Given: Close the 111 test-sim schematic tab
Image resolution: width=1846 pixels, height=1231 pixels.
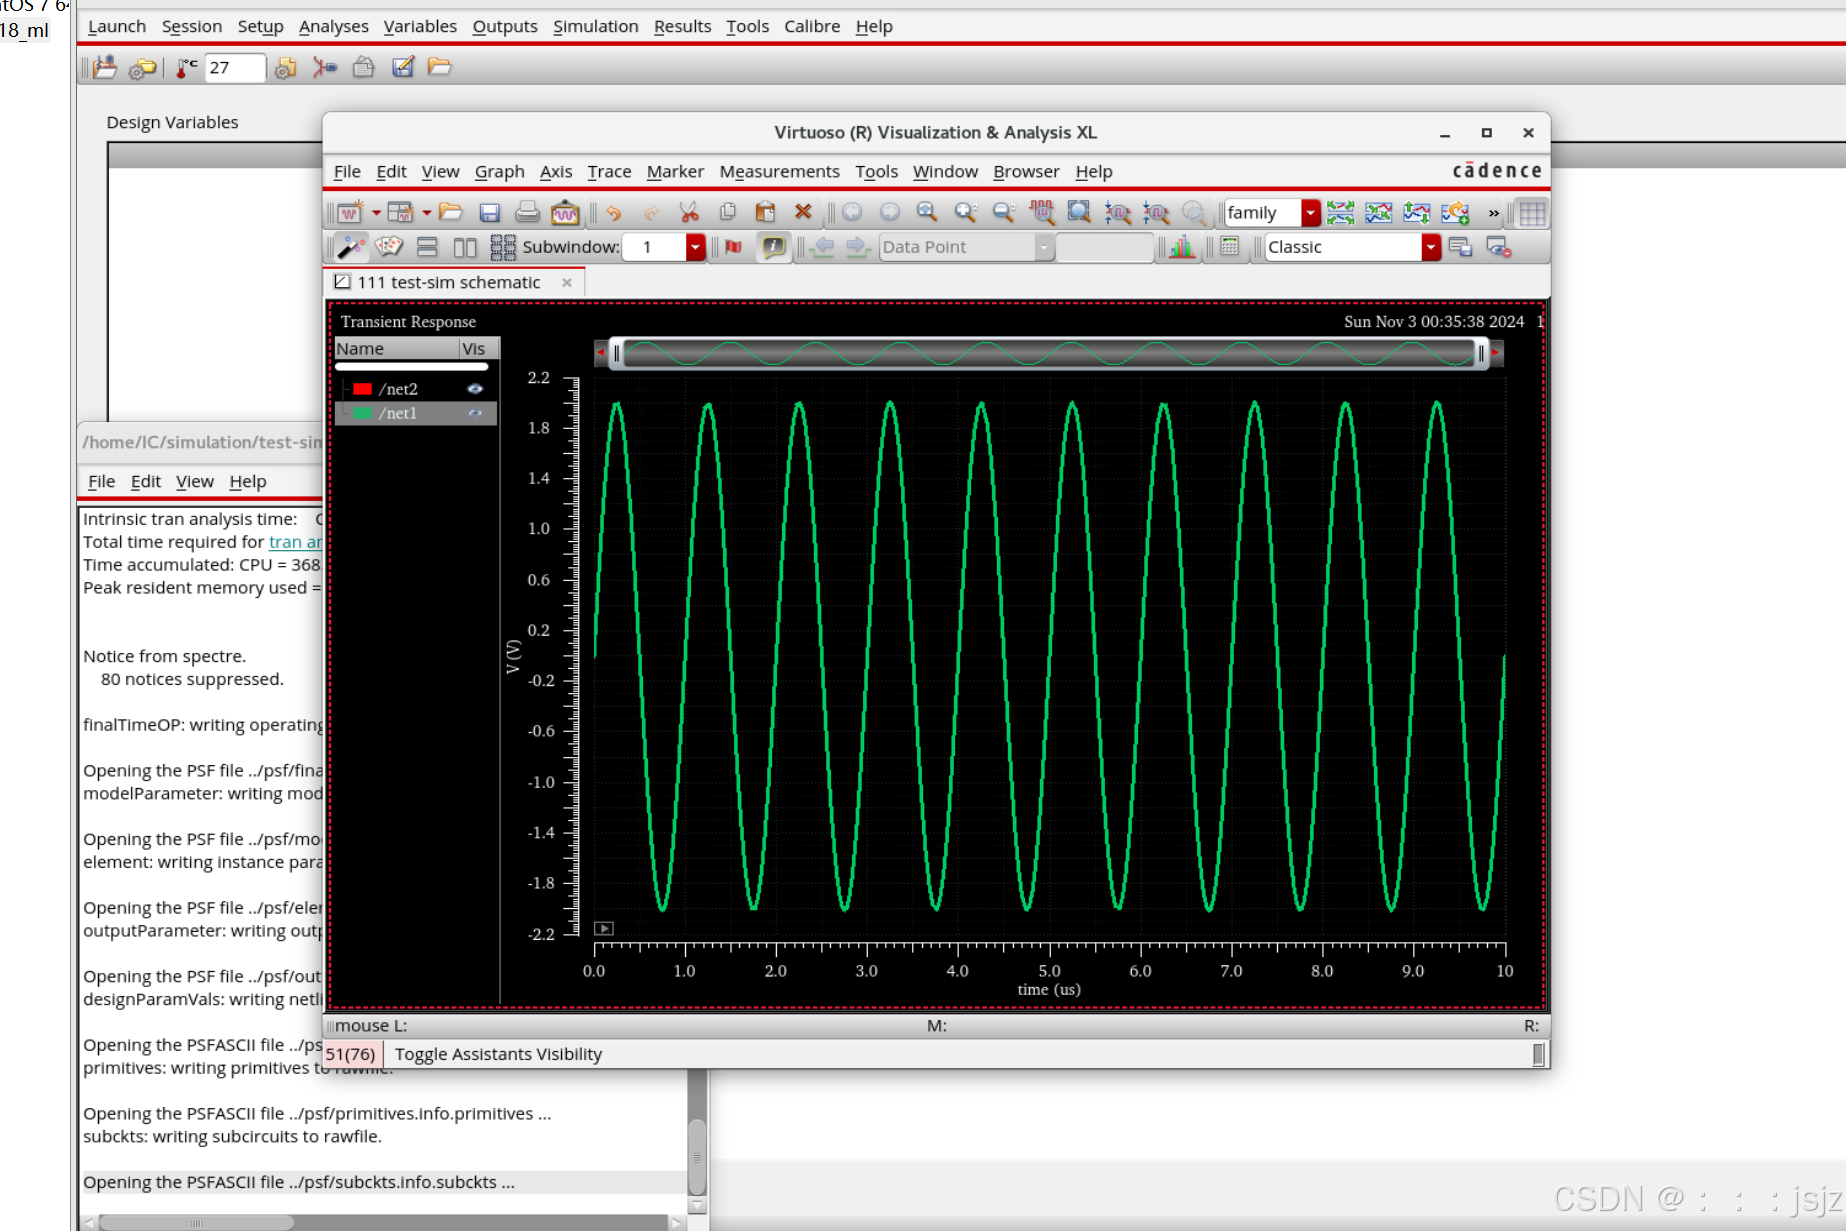Looking at the screenshot, I should pyautogui.click(x=567, y=282).
